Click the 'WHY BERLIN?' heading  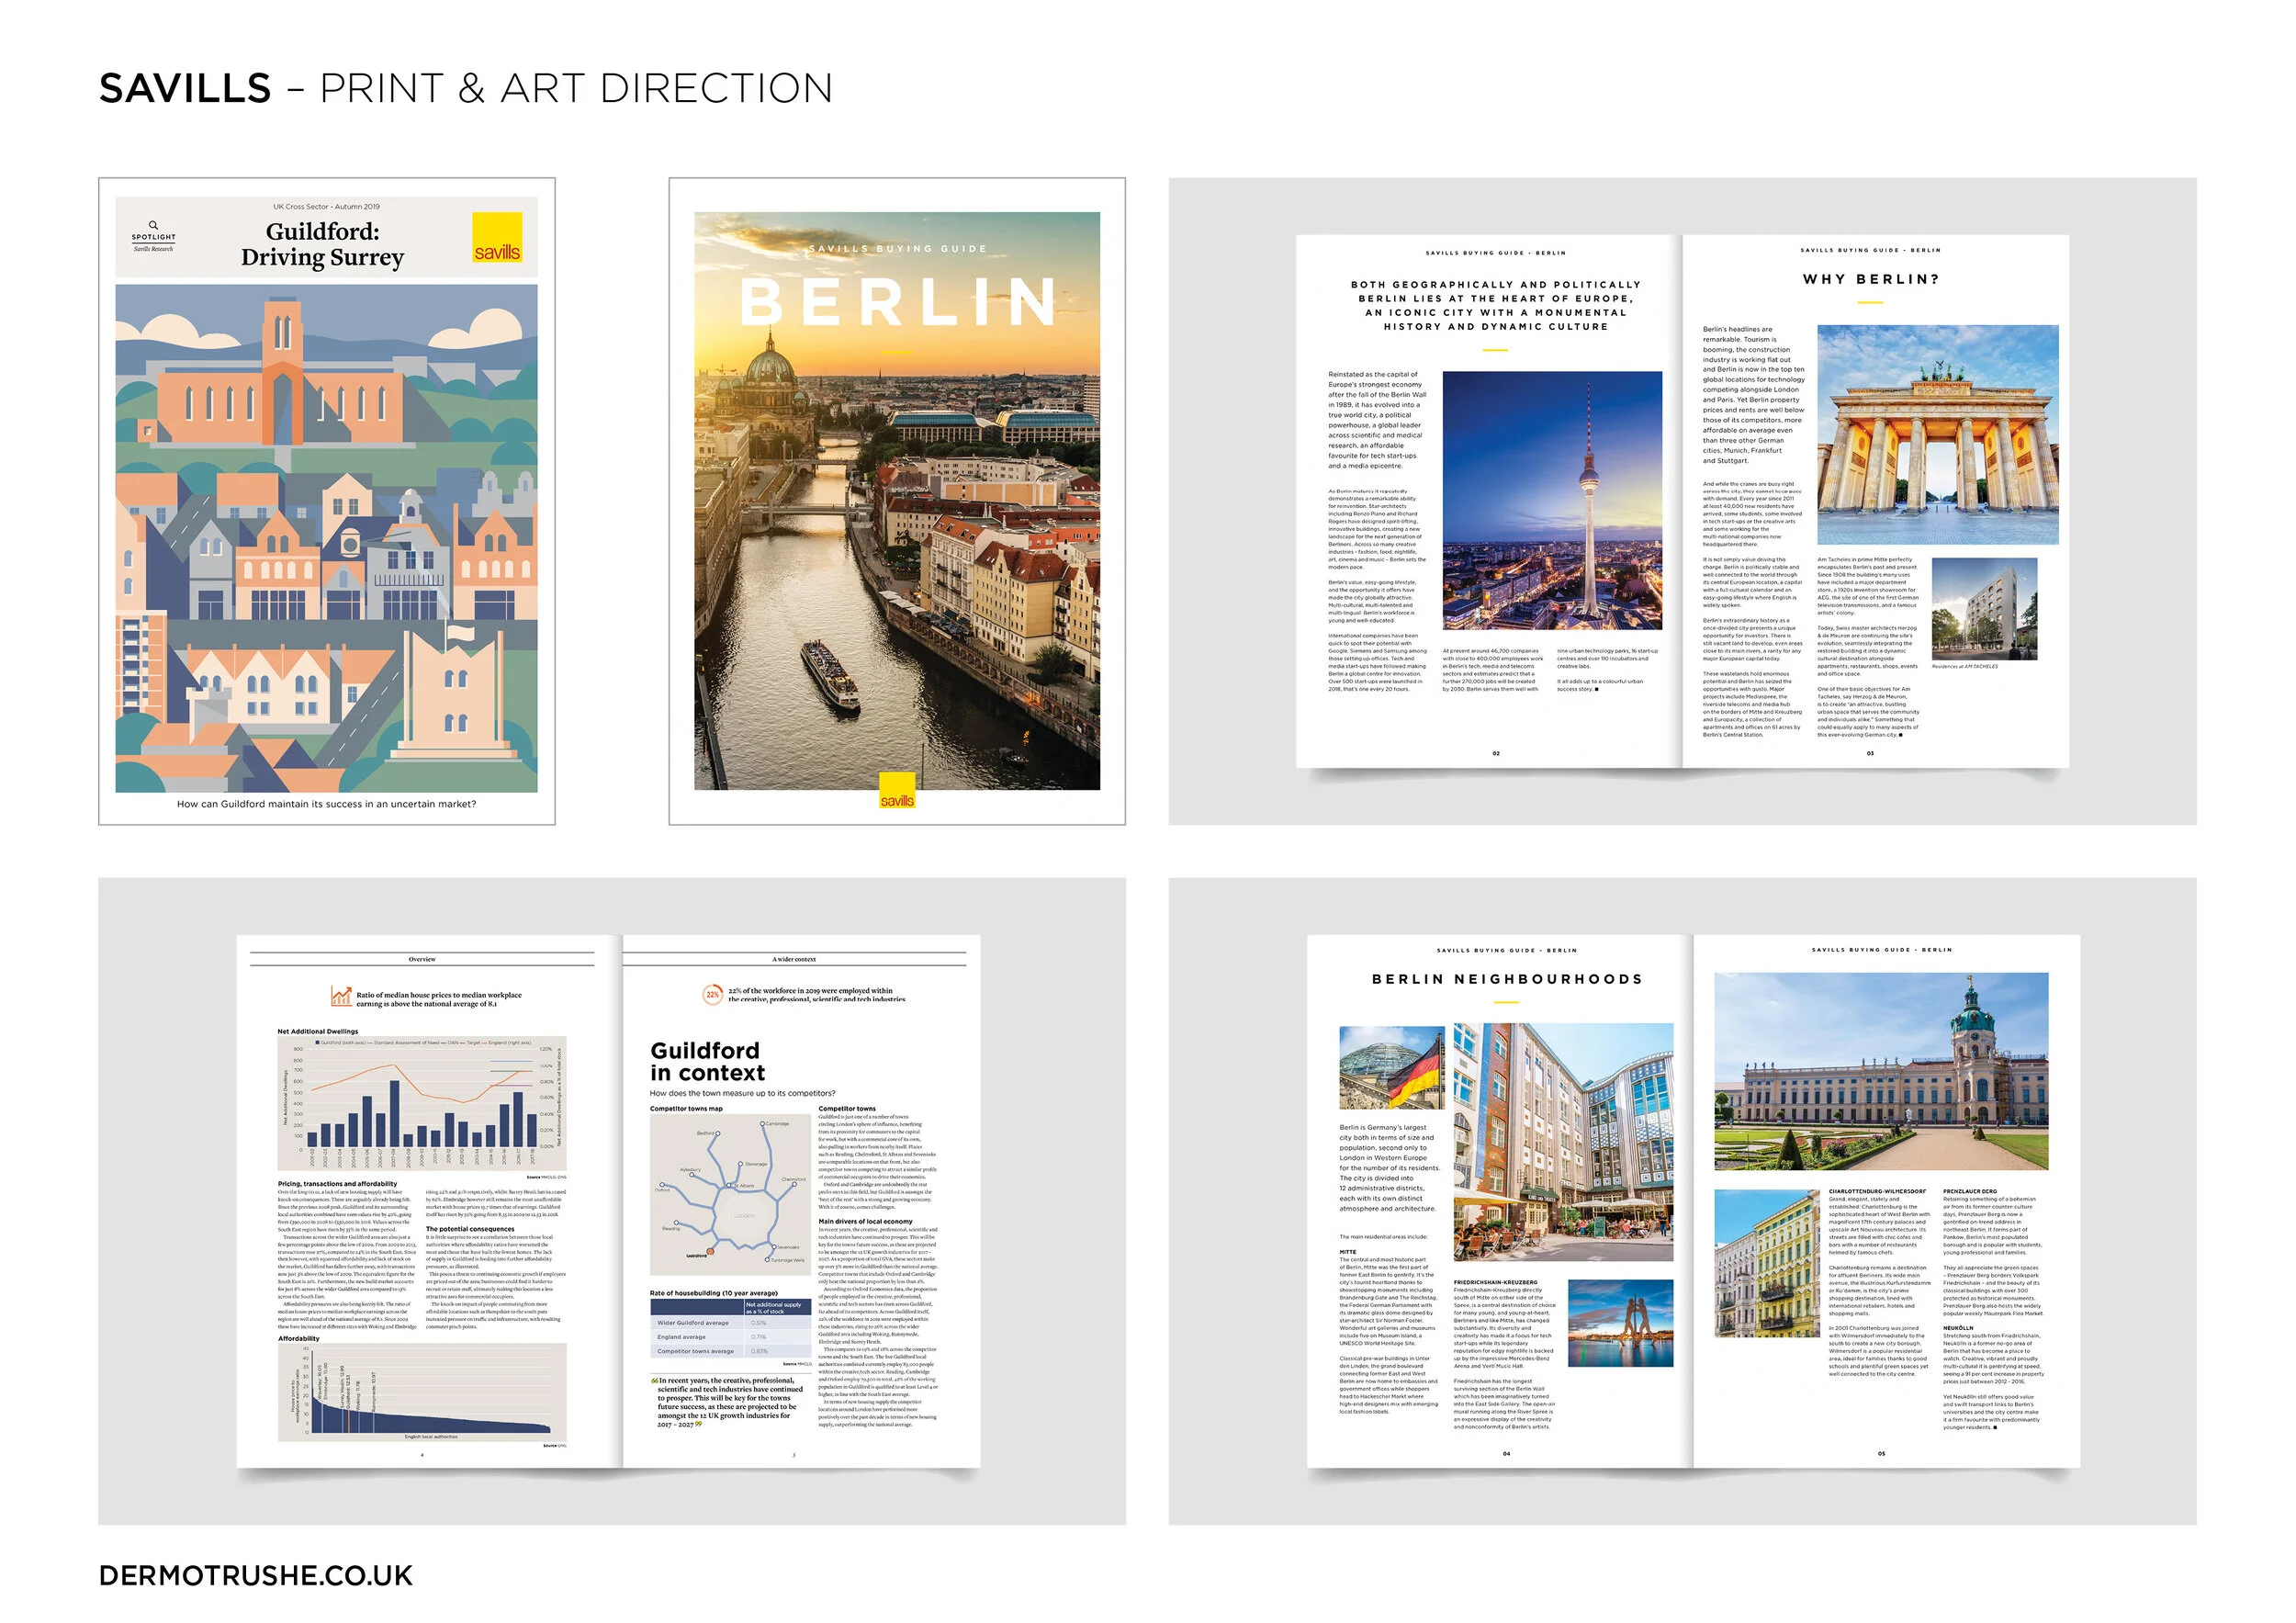(x=1871, y=279)
